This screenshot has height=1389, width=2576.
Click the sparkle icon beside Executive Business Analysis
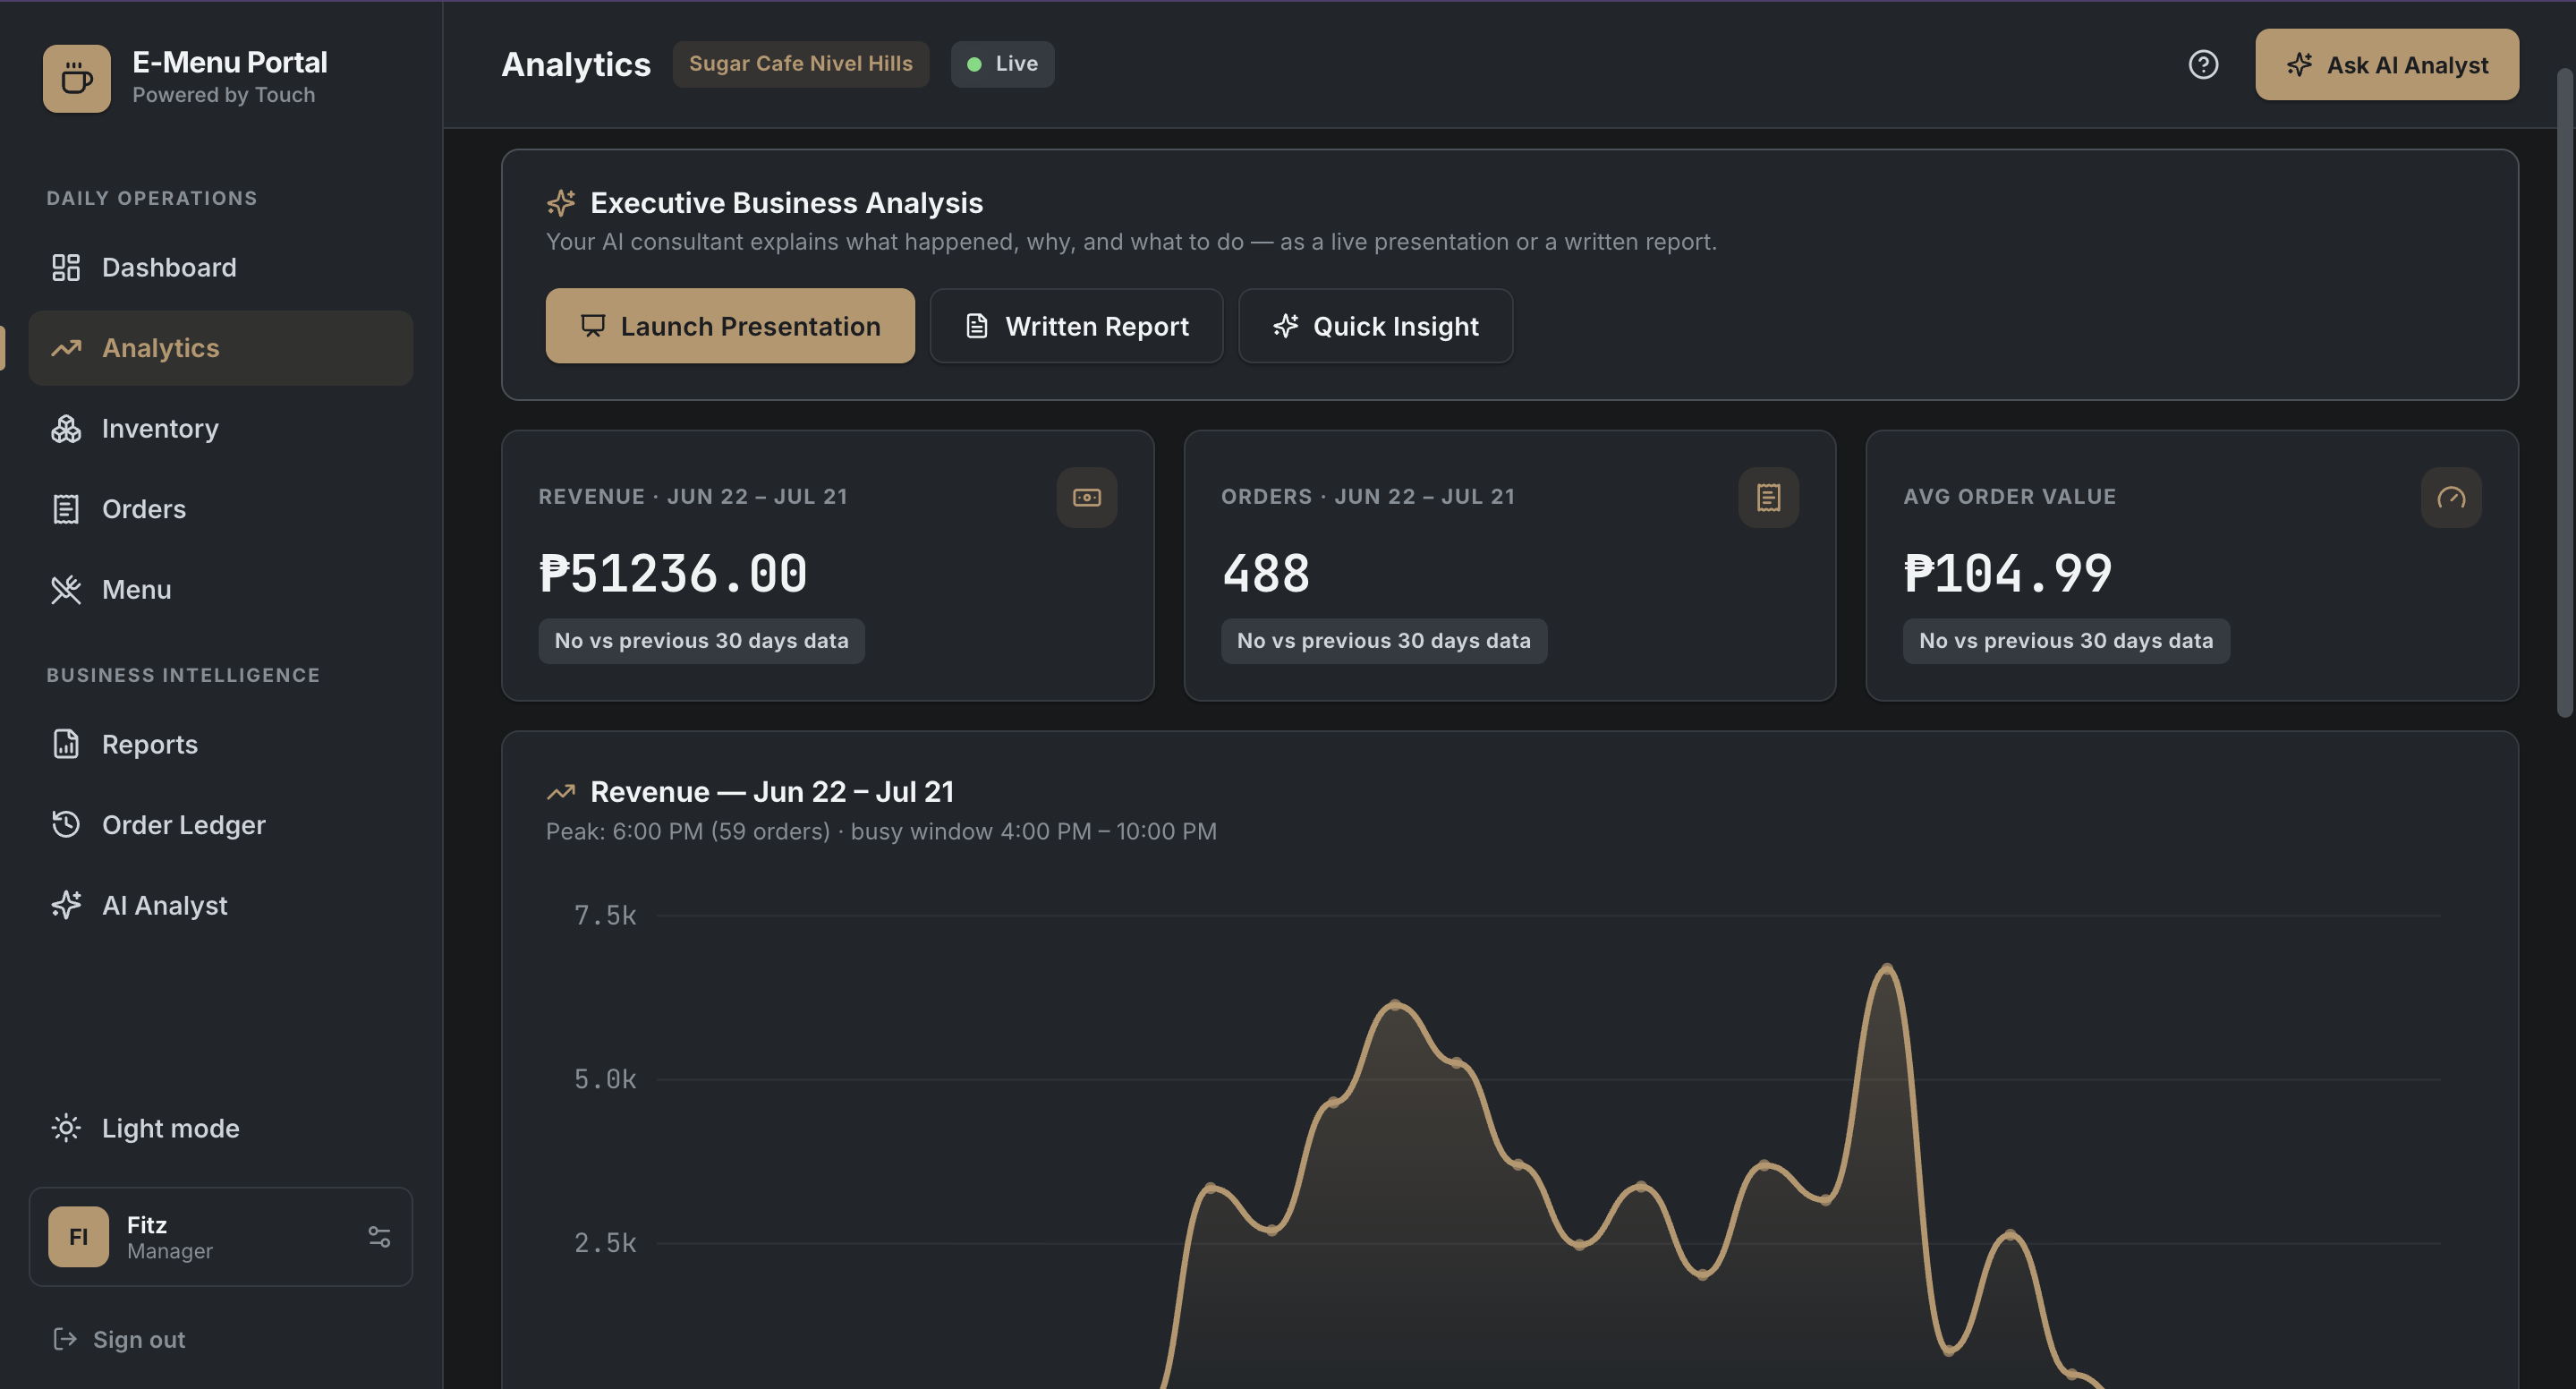(x=561, y=203)
